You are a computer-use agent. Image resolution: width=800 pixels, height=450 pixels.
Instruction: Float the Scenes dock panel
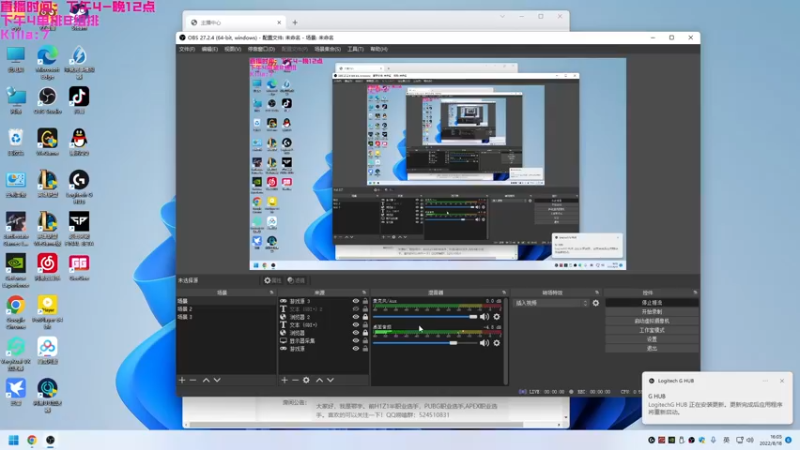(x=271, y=292)
